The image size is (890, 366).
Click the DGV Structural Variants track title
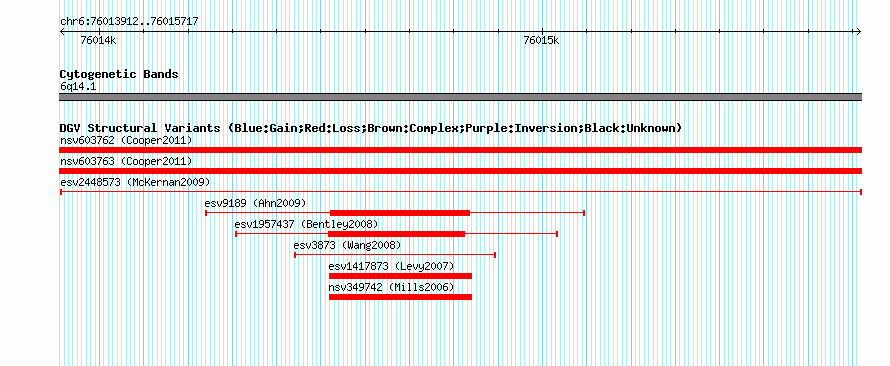[x=371, y=128]
